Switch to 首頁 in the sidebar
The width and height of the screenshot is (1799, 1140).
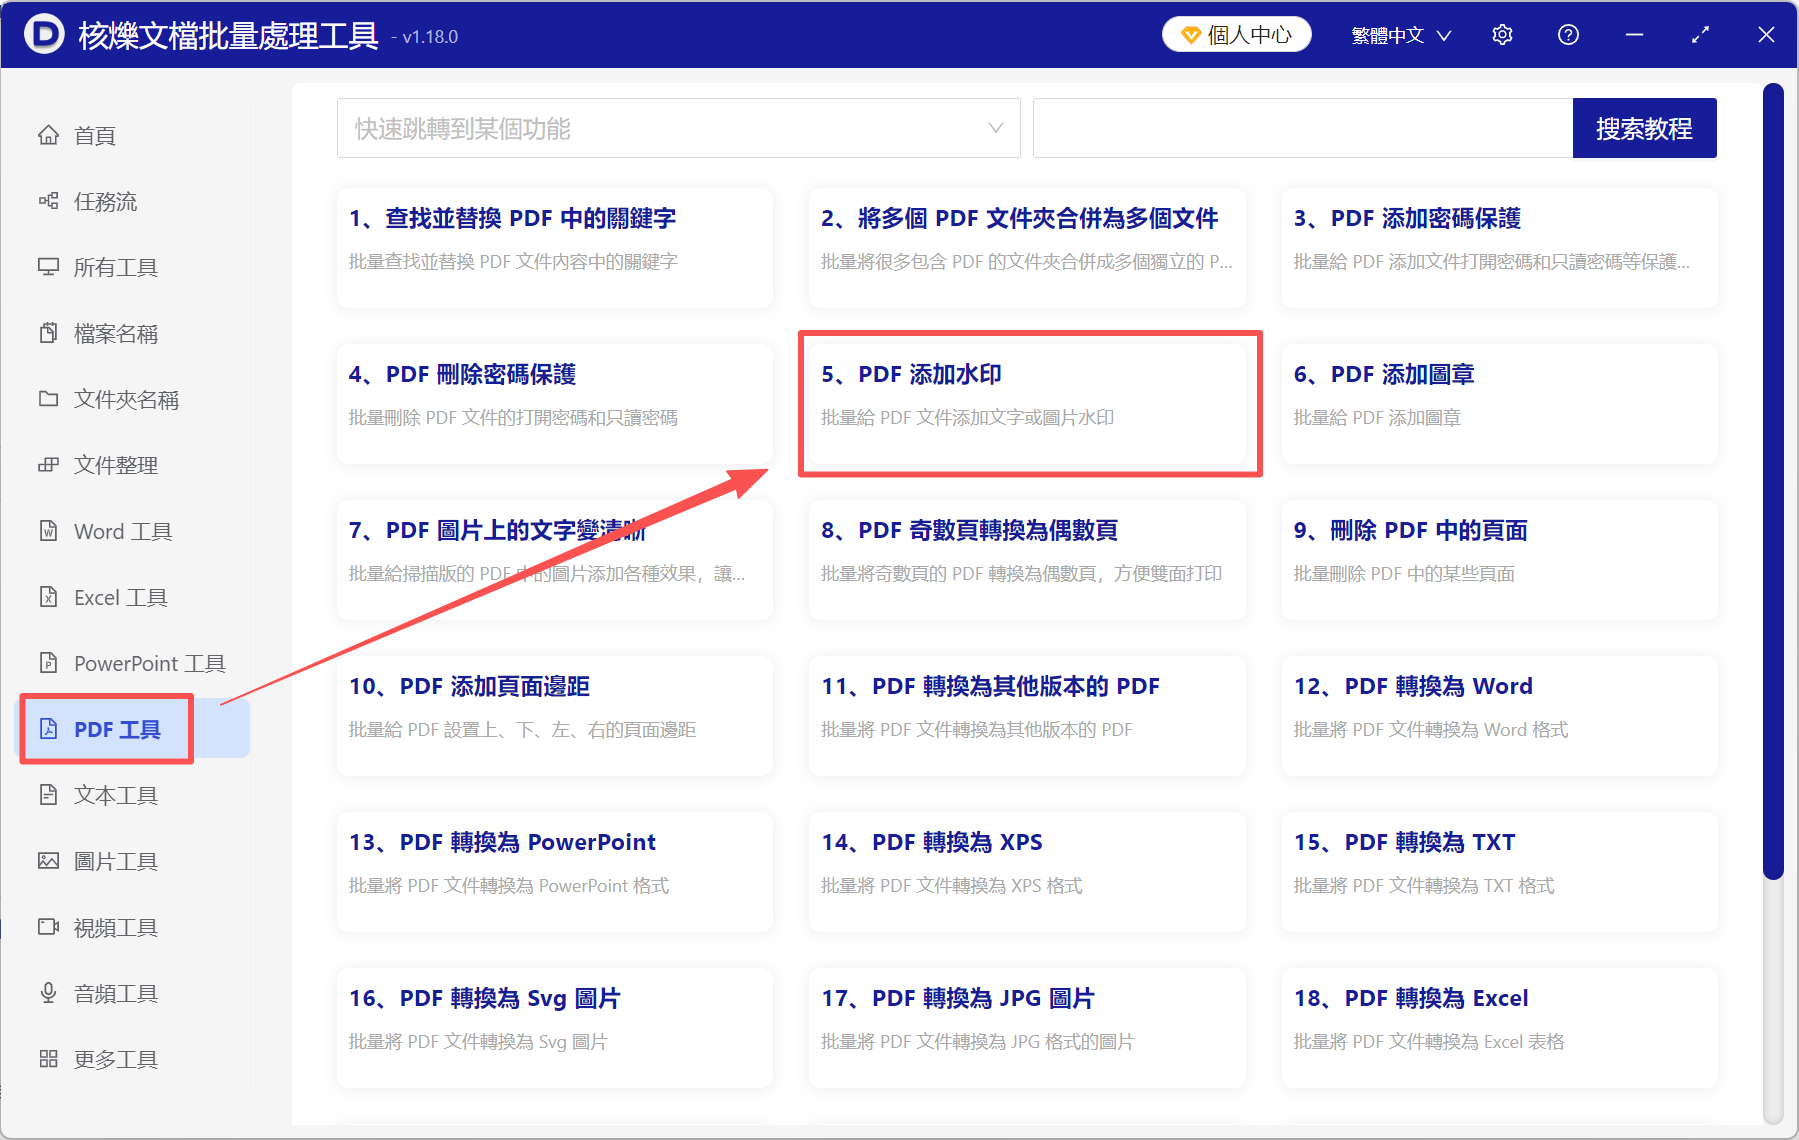[96, 135]
